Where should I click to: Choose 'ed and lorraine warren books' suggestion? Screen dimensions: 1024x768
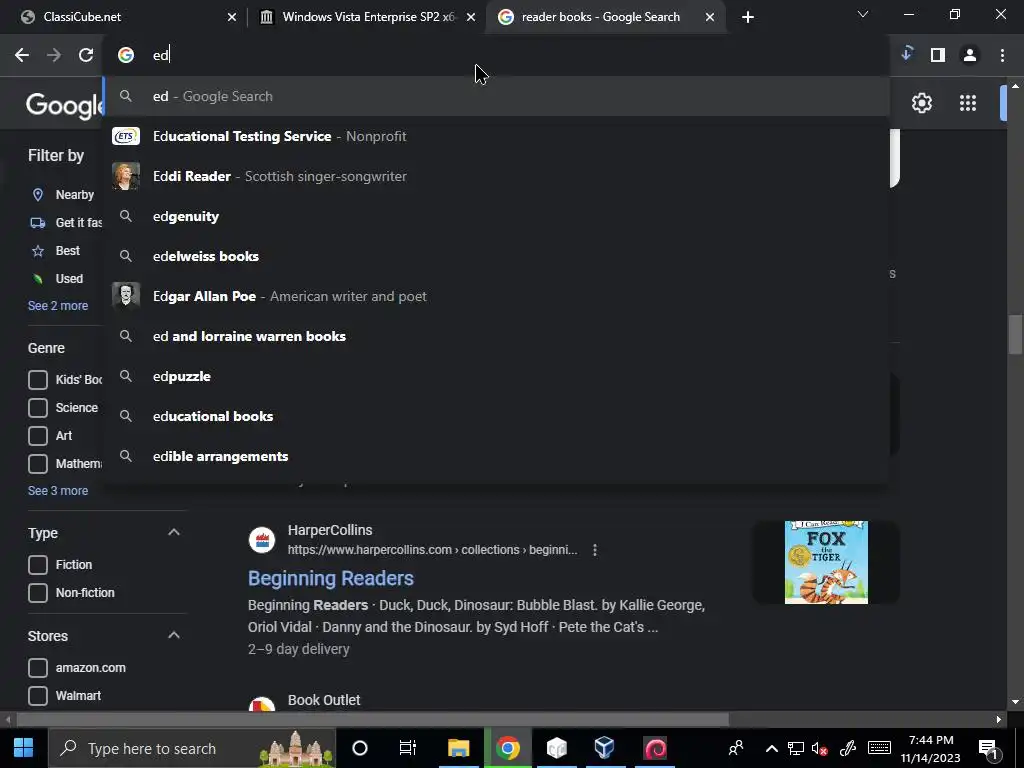496,336
